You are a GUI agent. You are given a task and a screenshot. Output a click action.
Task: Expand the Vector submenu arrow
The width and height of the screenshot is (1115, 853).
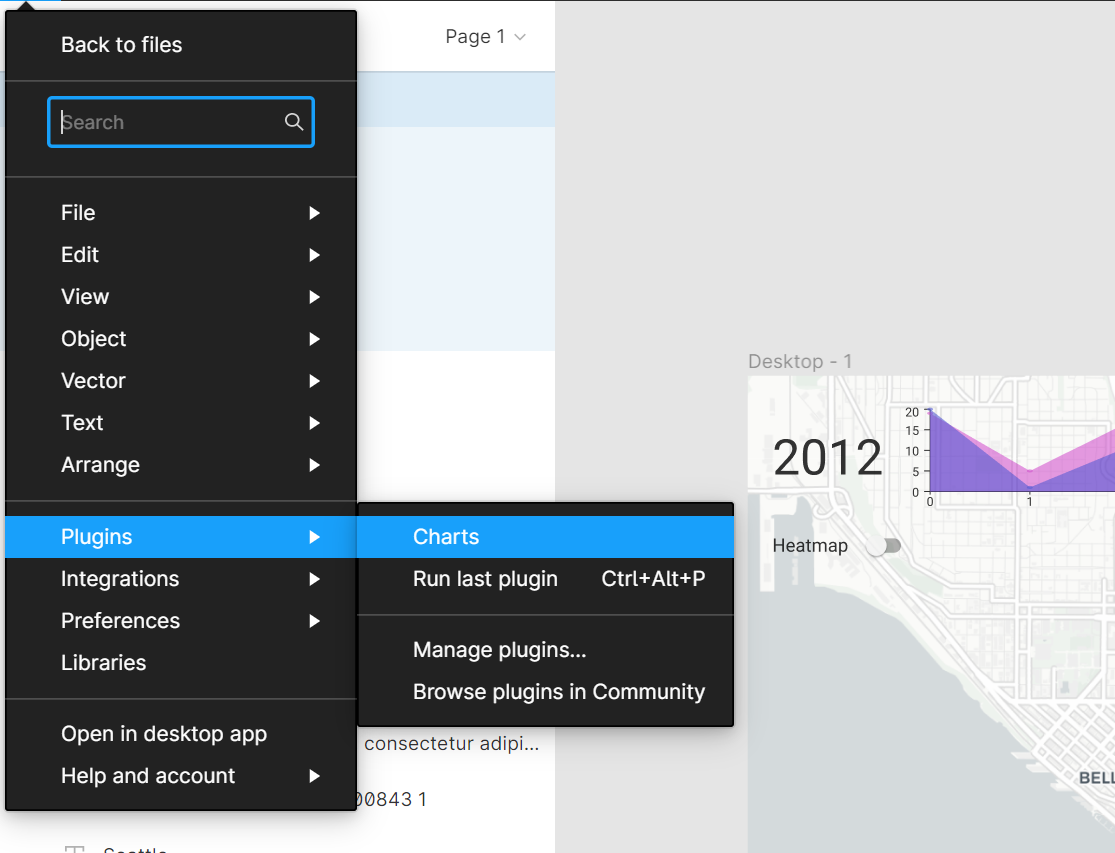point(314,381)
